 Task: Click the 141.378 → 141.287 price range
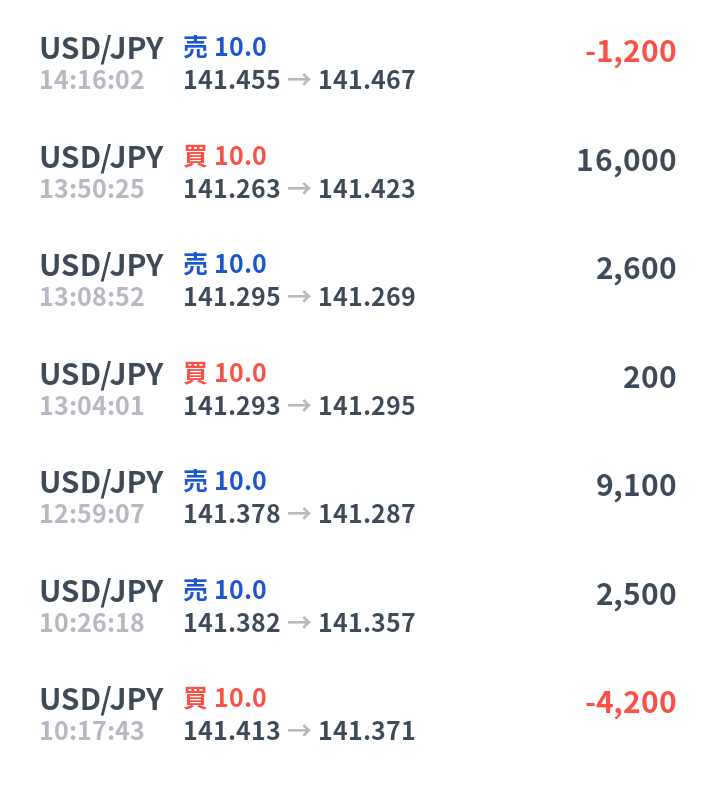pyautogui.click(x=299, y=514)
